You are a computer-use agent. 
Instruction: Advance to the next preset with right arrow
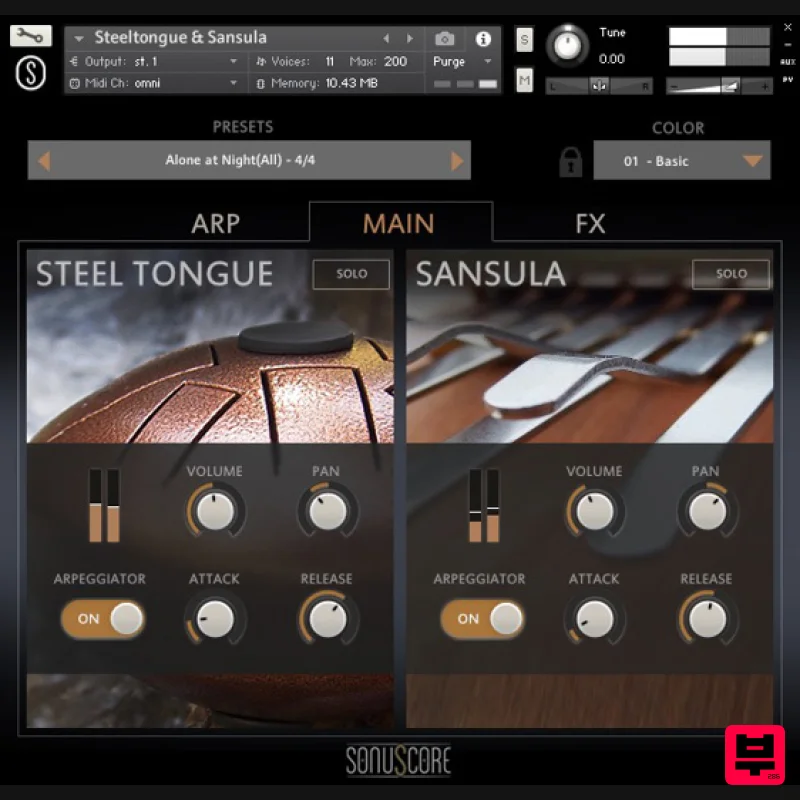(x=457, y=160)
